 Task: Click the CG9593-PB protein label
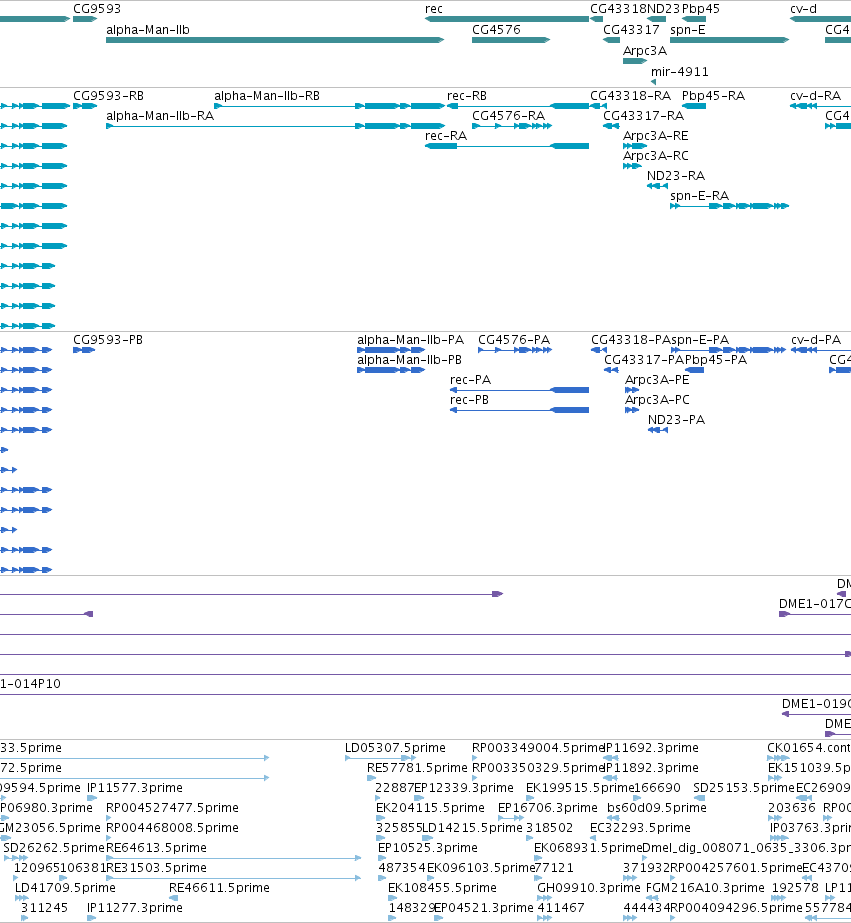pos(108,340)
